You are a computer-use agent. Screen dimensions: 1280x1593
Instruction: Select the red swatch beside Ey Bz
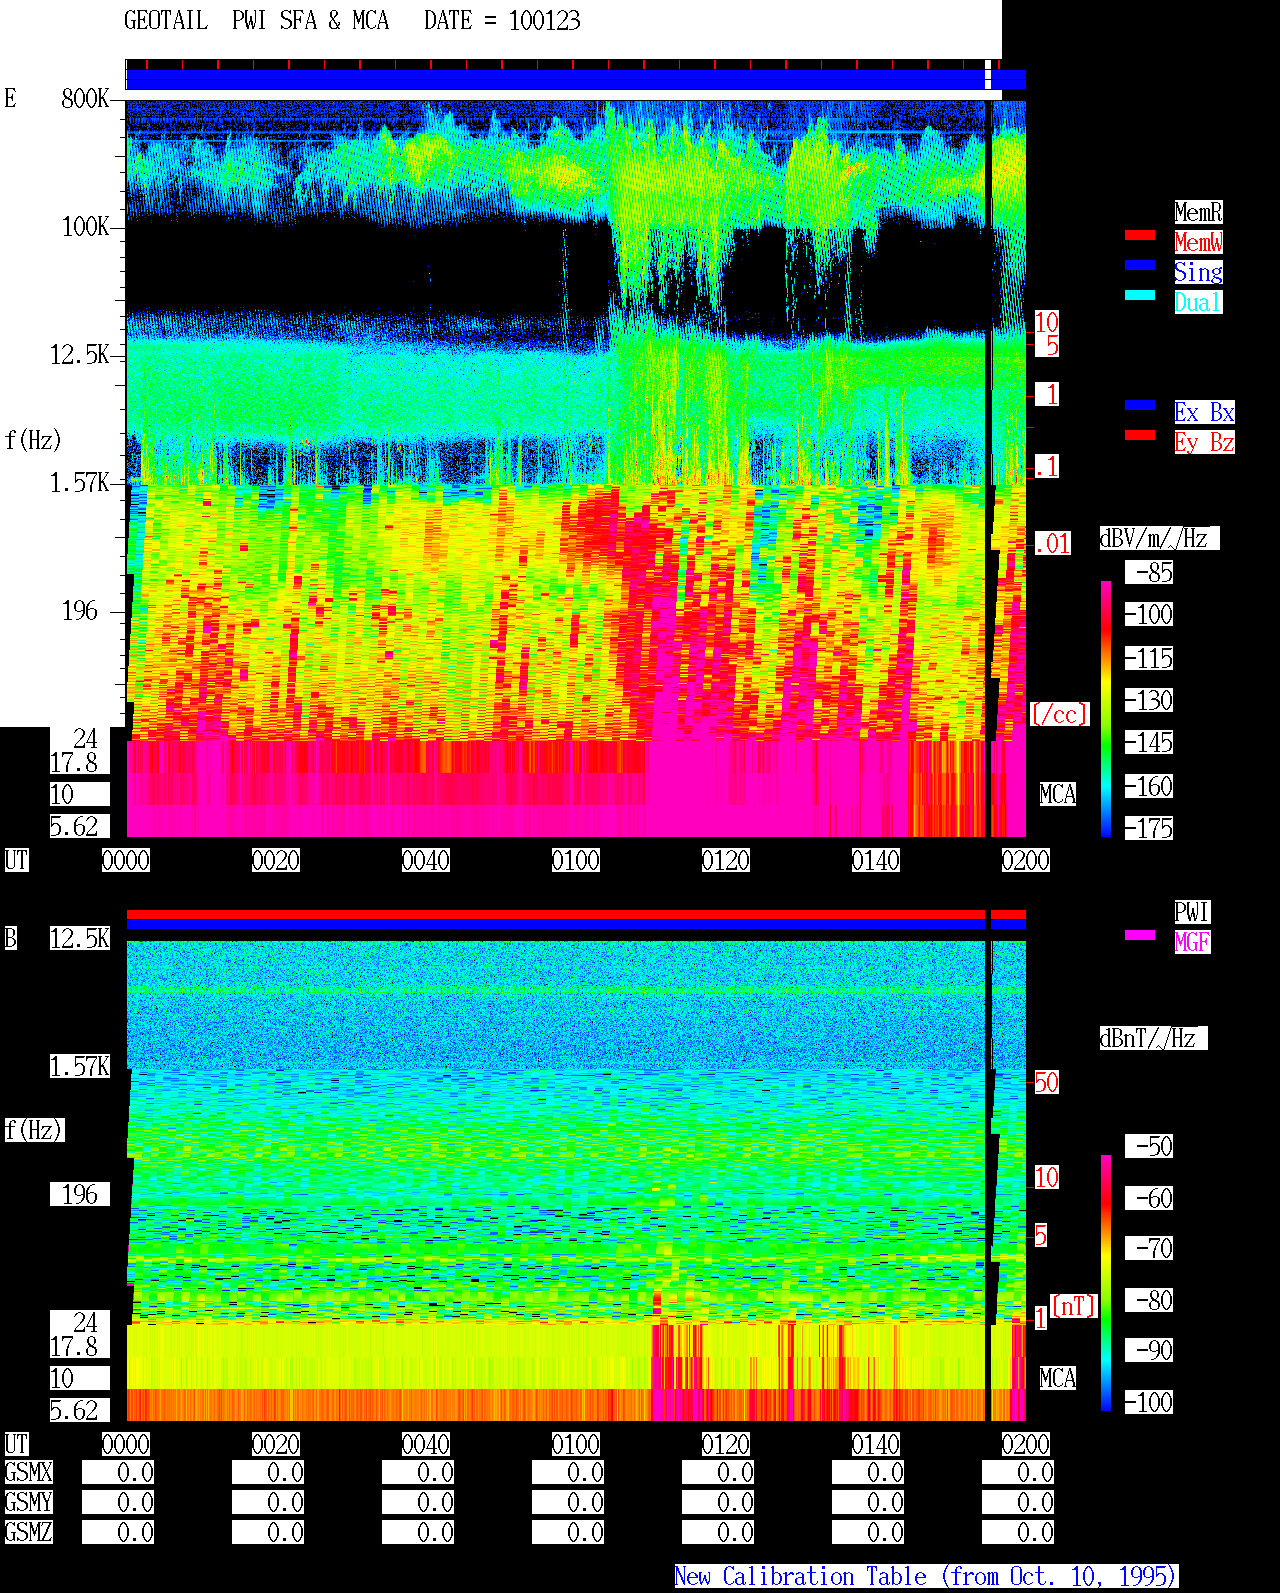point(1140,435)
